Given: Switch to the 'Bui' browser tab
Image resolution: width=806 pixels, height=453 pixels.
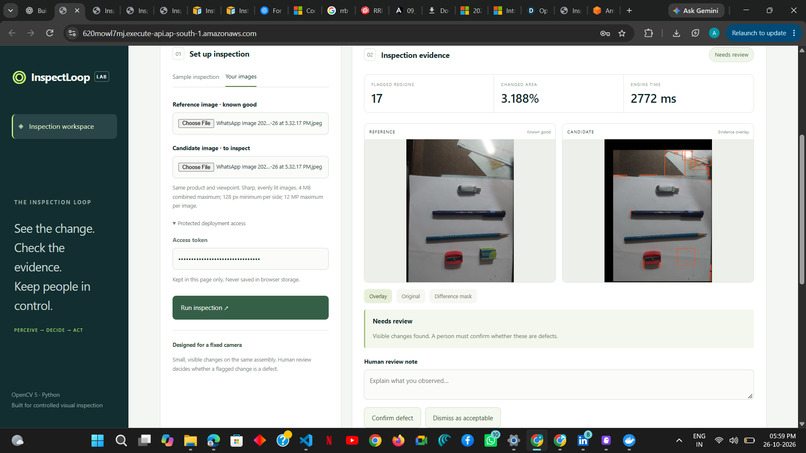Looking at the screenshot, I should coord(36,10).
